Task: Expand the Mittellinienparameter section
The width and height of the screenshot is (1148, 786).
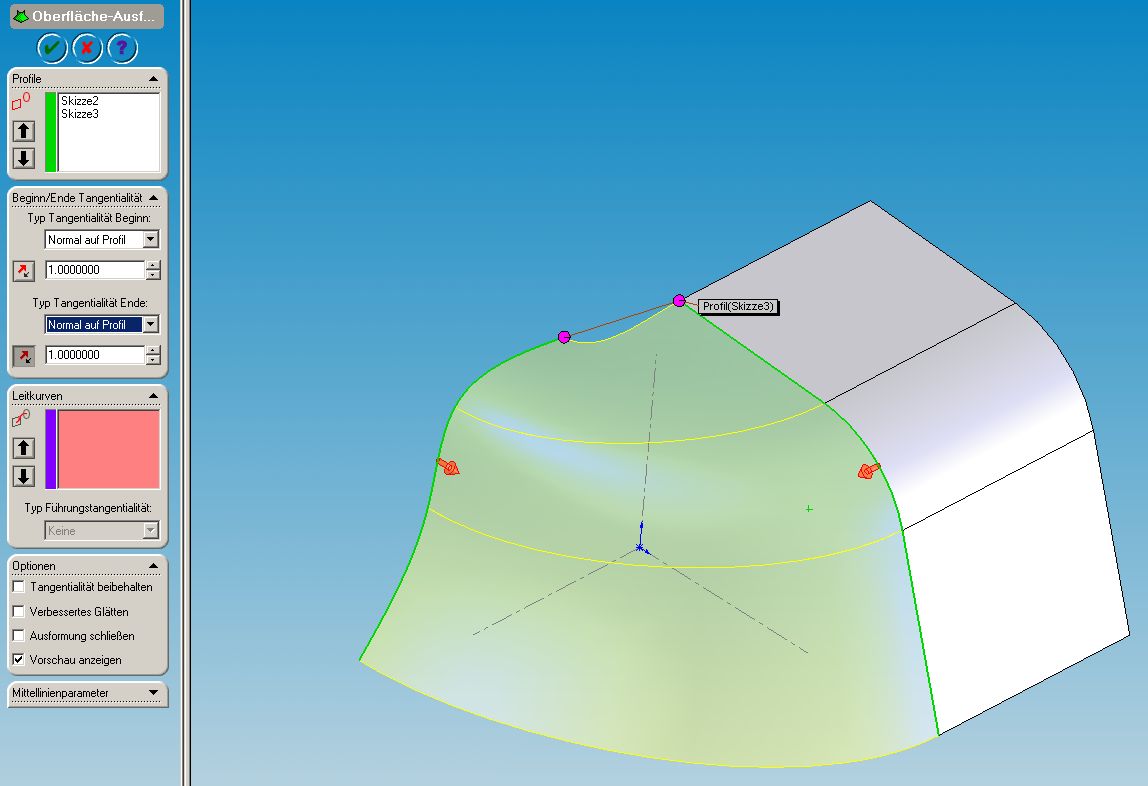Action: pyautogui.click(x=153, y=692)
